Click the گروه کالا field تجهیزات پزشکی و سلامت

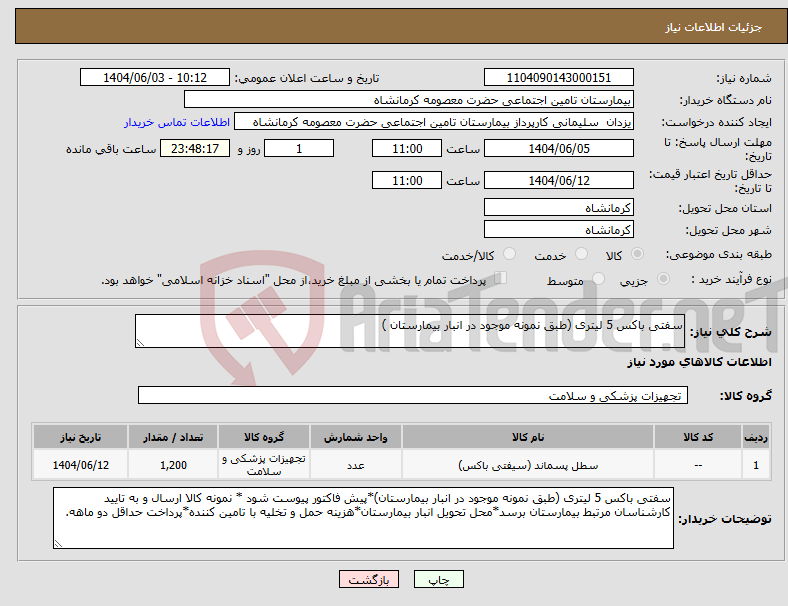pyautogui.click(x=413, y=395)
